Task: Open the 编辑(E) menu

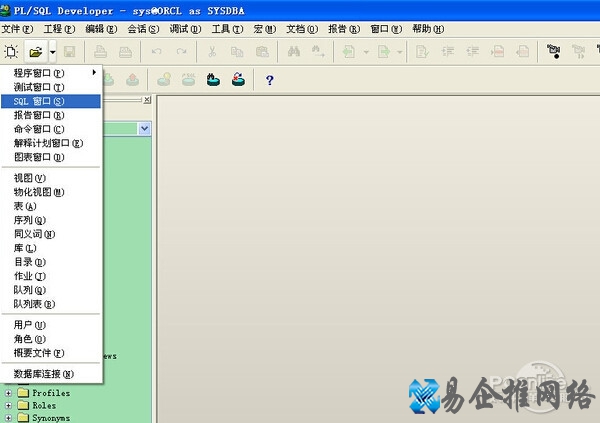Action: click(x=101, y=29)
